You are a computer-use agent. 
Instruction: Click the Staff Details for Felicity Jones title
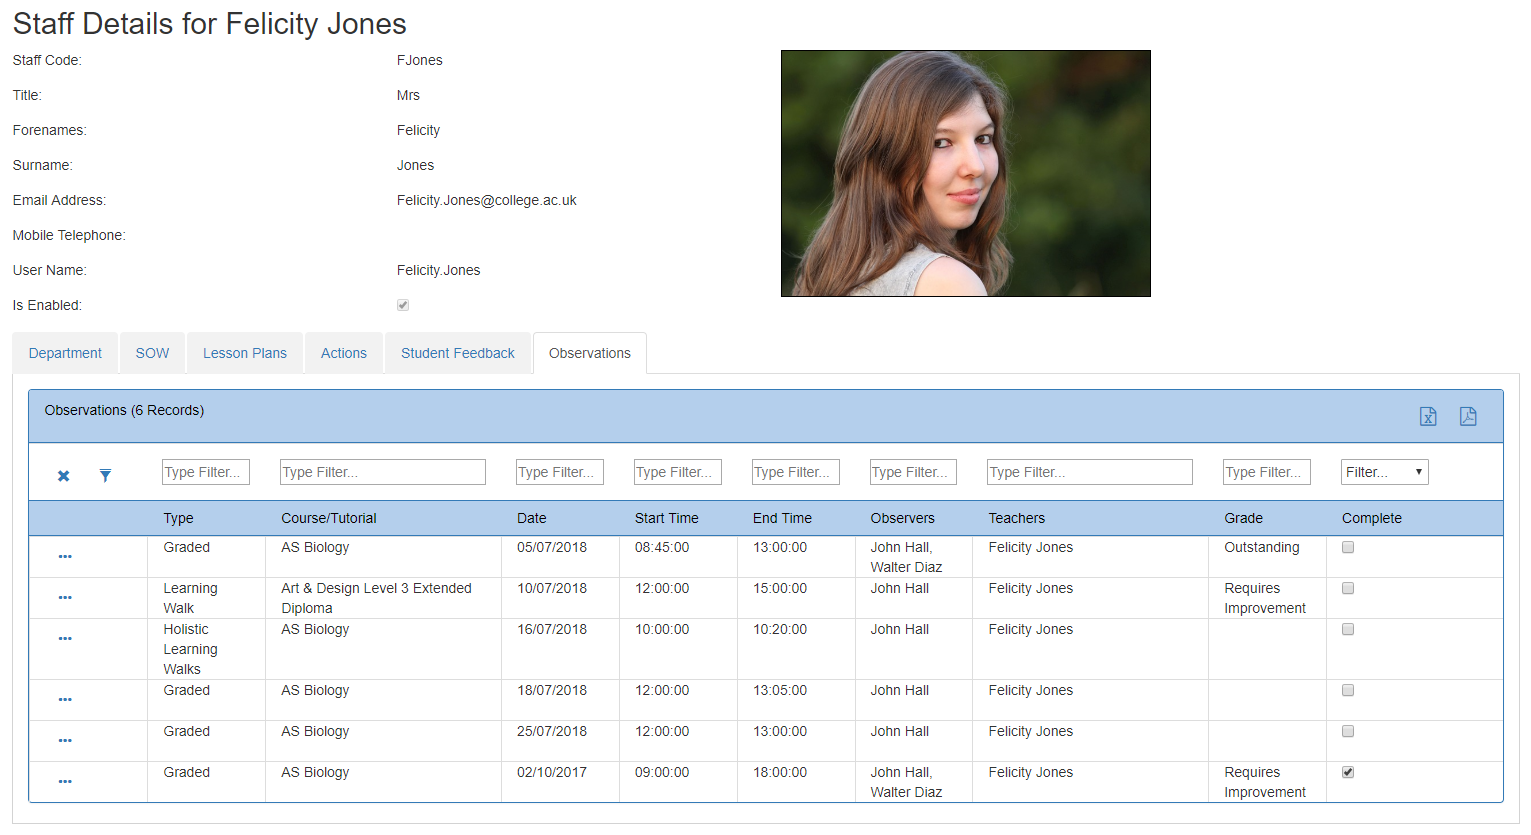210,23
